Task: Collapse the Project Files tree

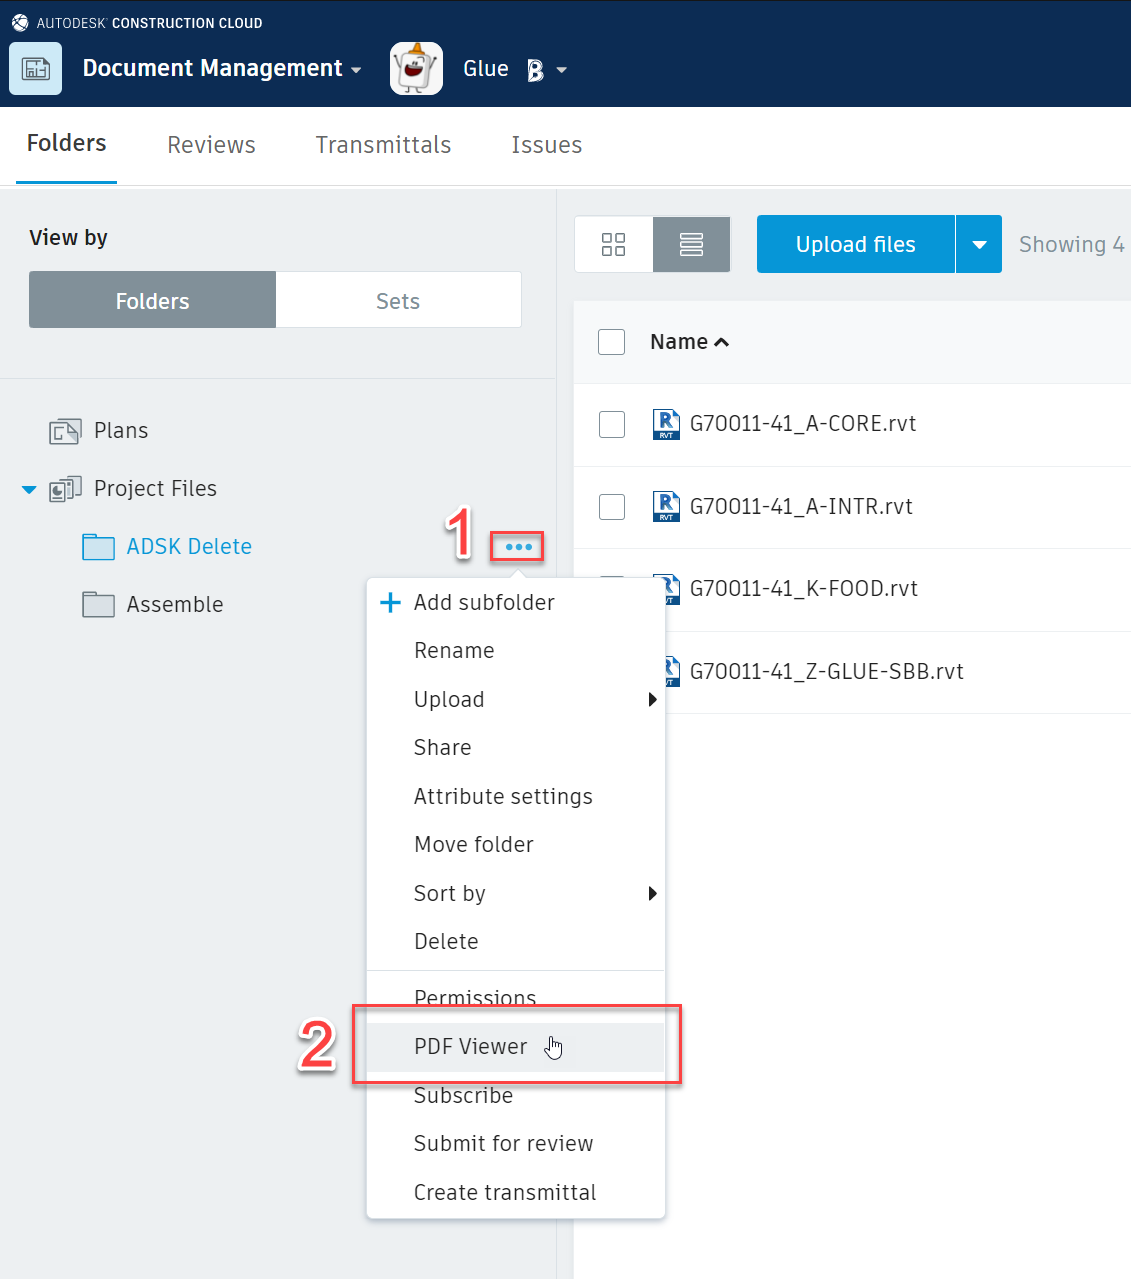Action: pos(28,489)
